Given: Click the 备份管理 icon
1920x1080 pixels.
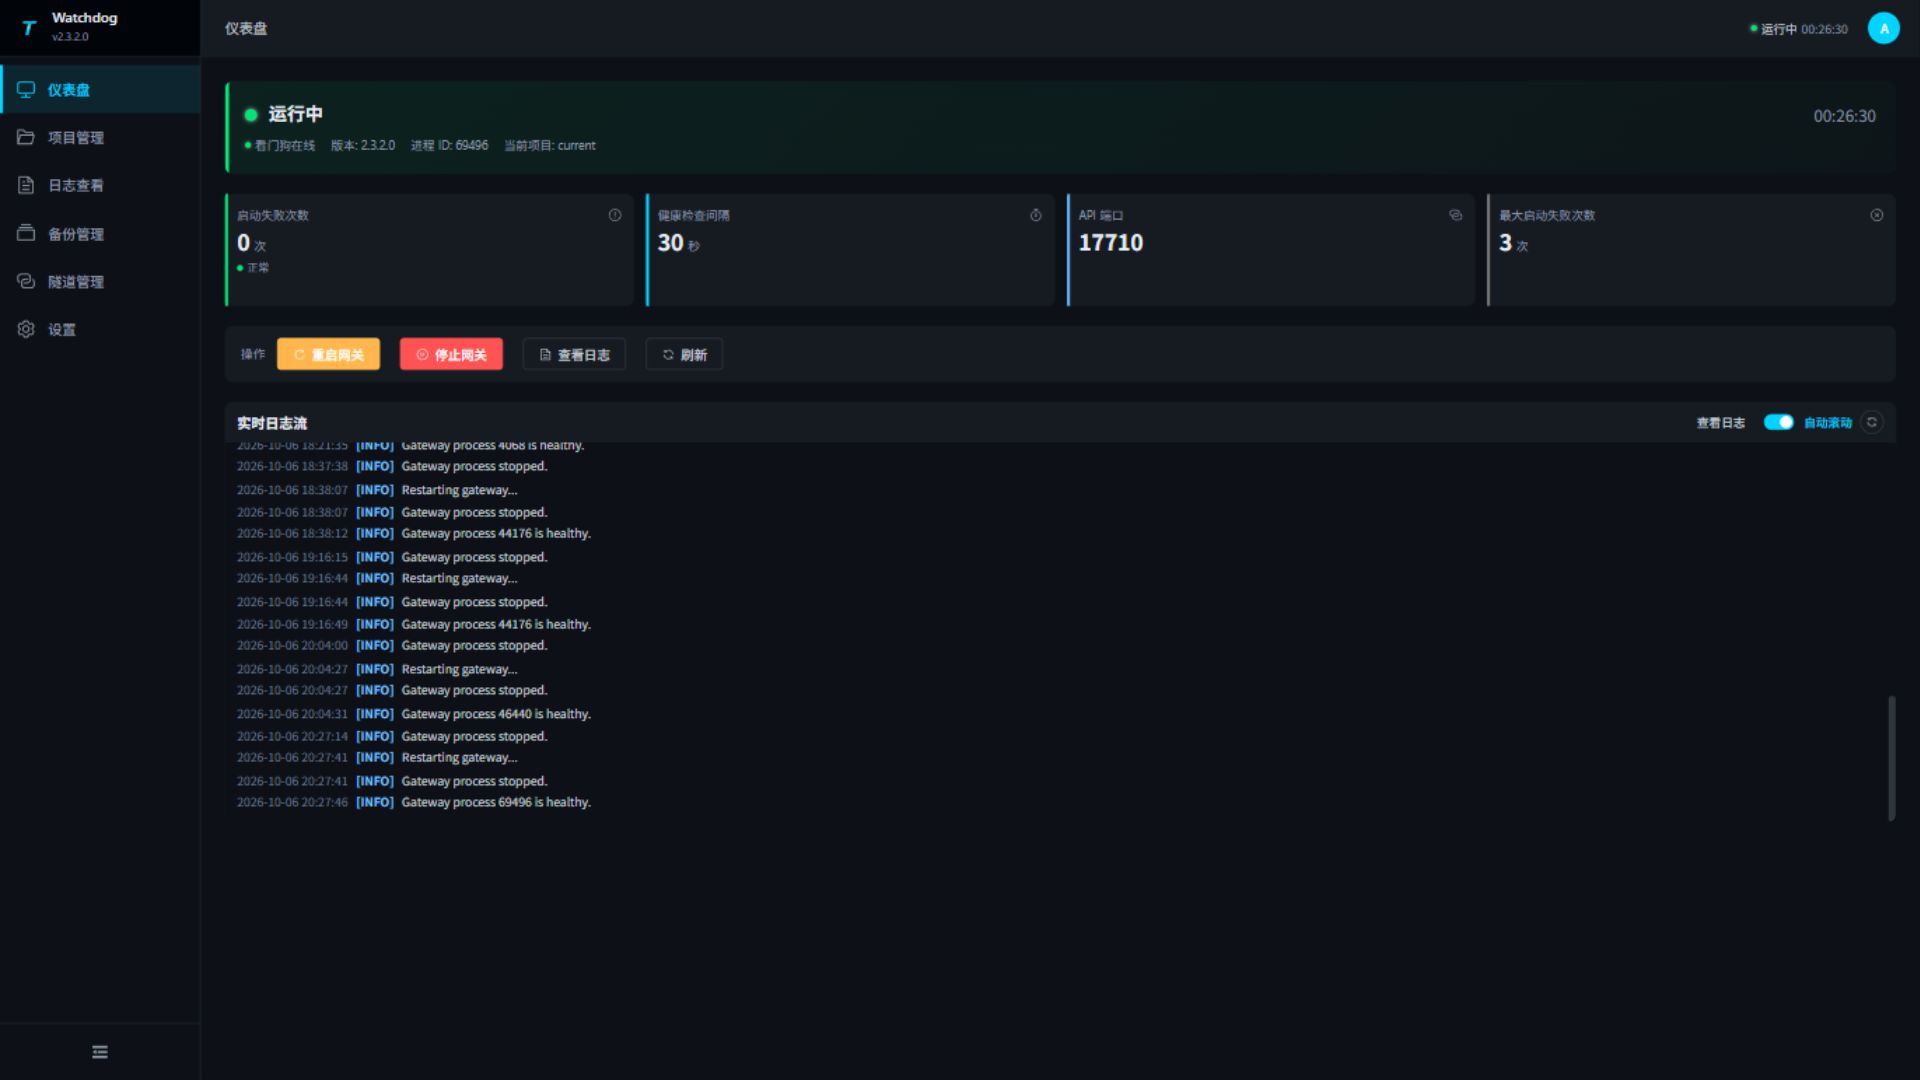Looking at the screenshot, I should pos(26,233).
